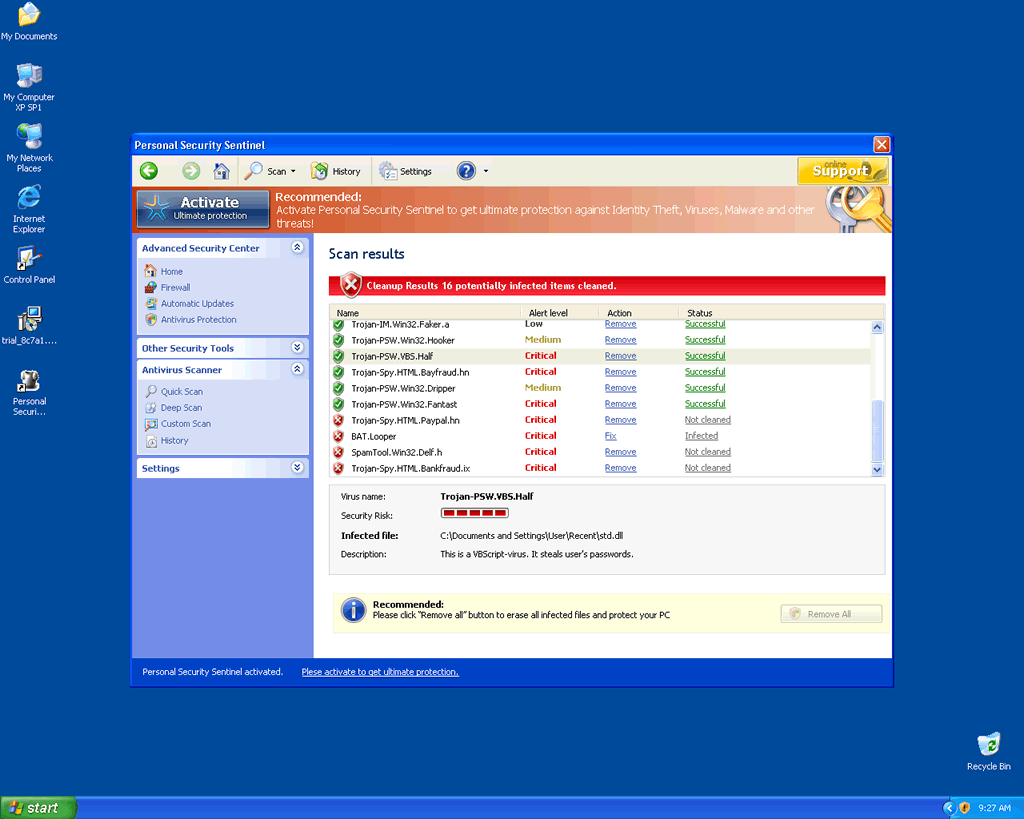Open the Scan dropdown arrow in toolbar

[x=293, y=172]
